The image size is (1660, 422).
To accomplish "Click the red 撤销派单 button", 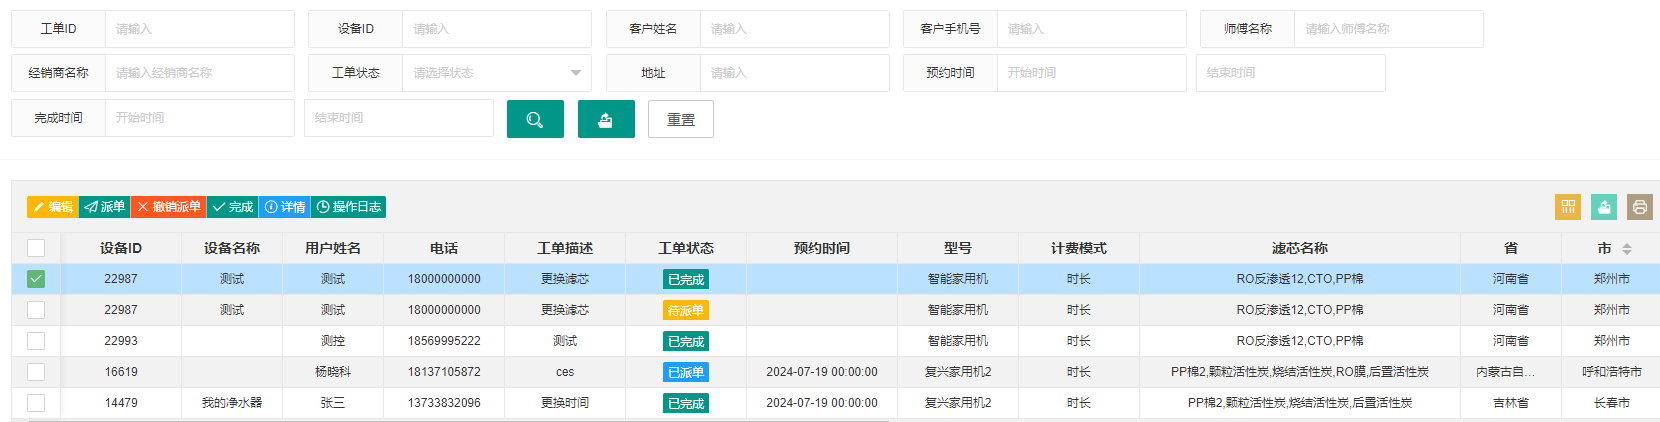I will pos(169,207).
